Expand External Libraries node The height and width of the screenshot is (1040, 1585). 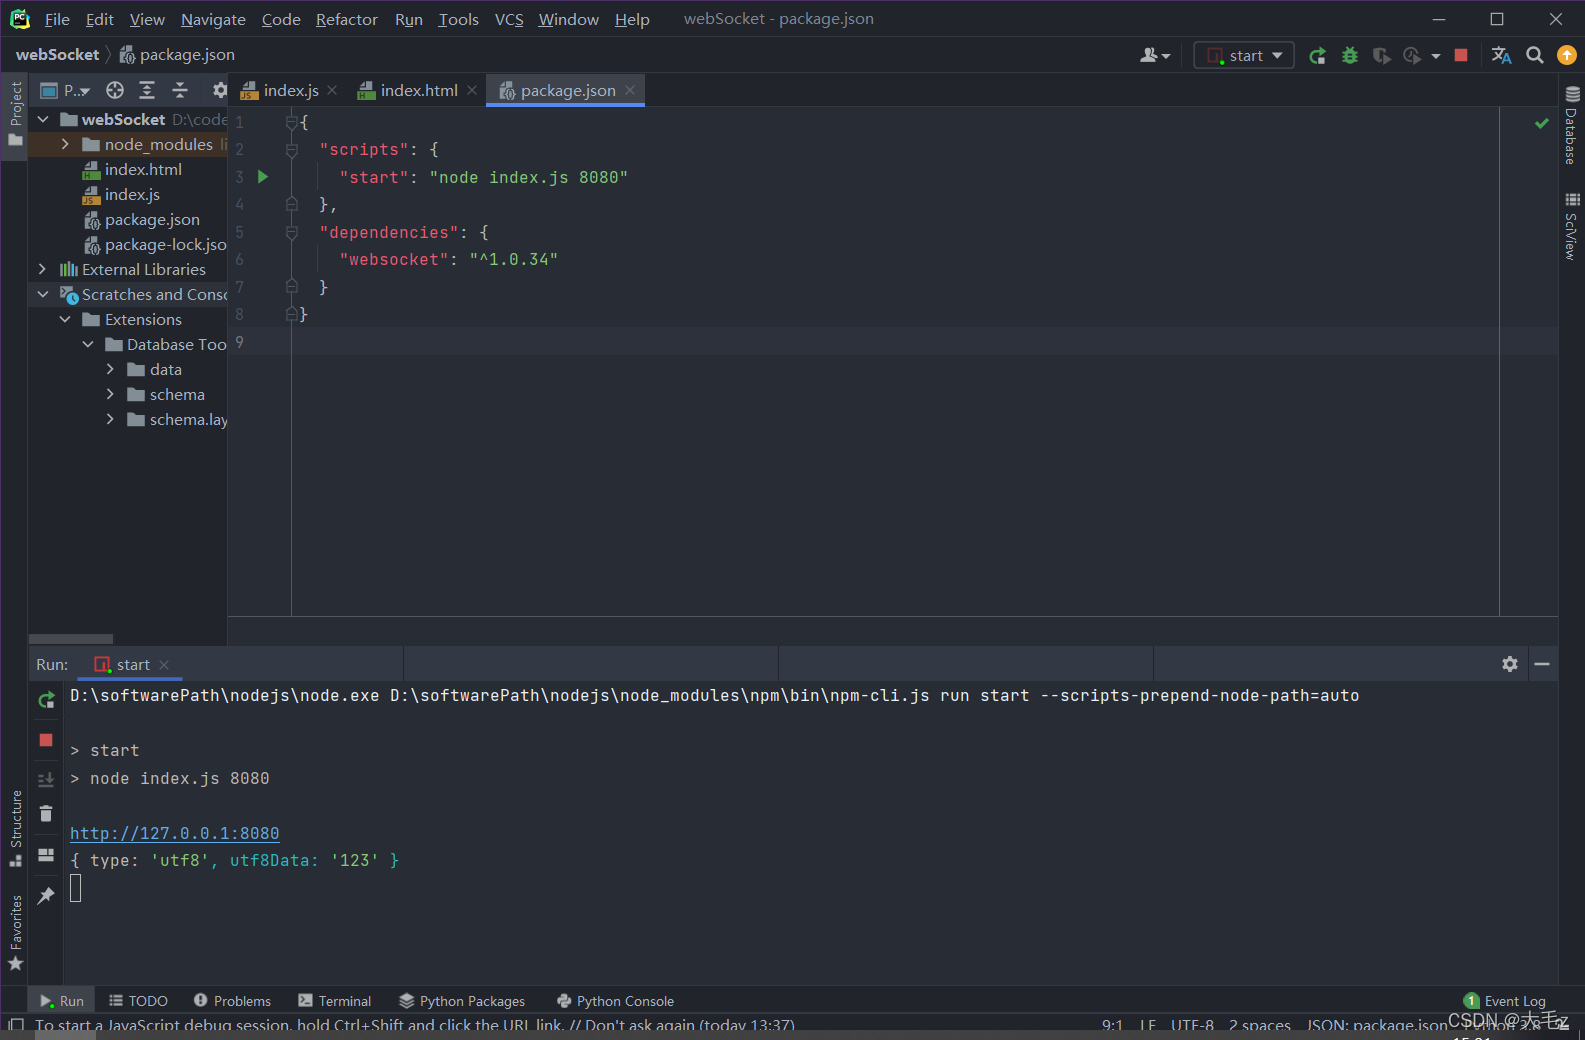42,269
